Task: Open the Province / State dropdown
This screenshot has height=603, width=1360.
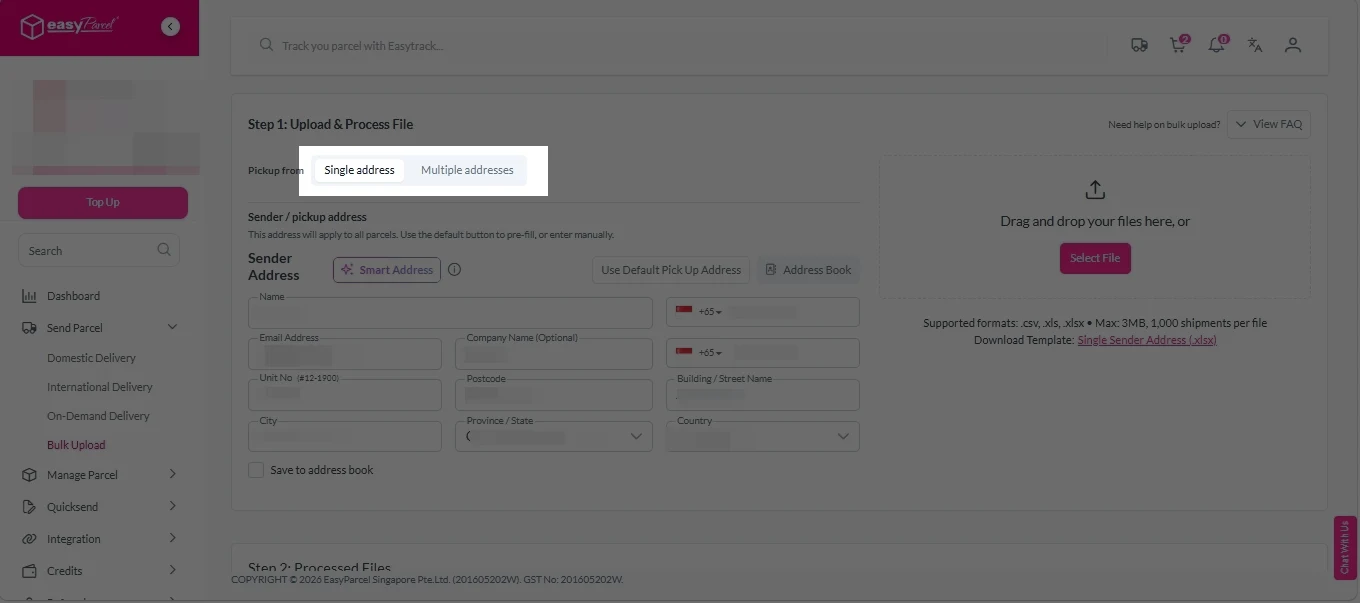Action: tap(636, 436)
